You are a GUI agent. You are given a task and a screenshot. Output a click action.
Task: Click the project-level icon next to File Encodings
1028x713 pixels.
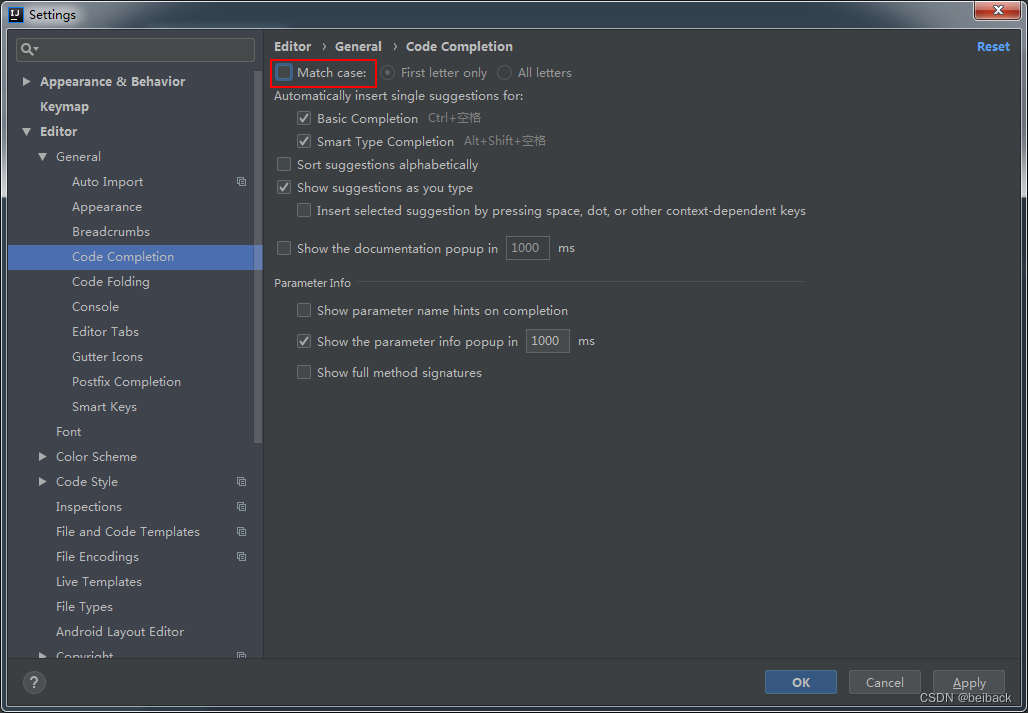coord(241,556)
